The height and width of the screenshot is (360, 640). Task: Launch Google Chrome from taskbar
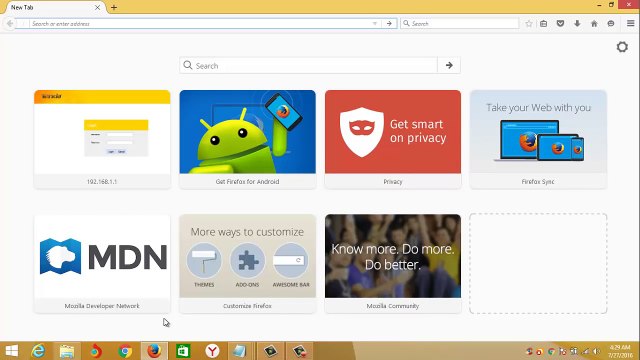125,351
